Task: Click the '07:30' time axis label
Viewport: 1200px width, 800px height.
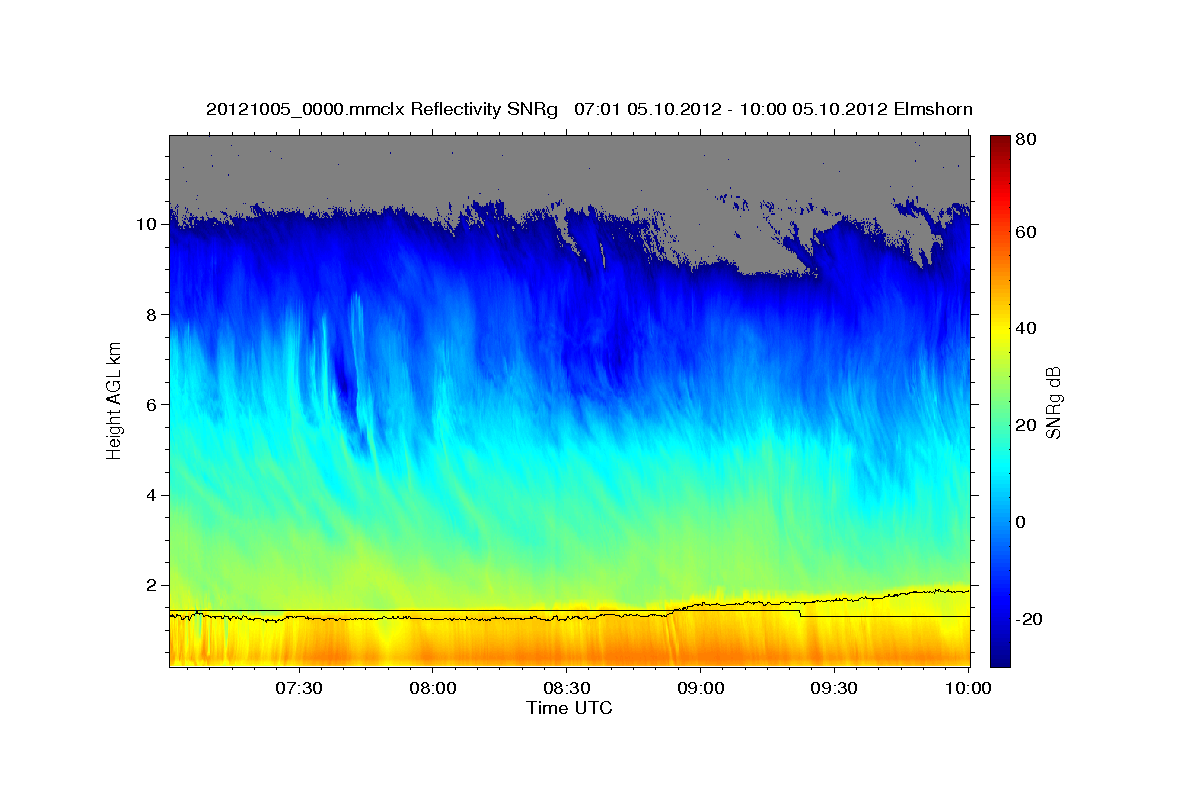Action: [x=299, y=688]
